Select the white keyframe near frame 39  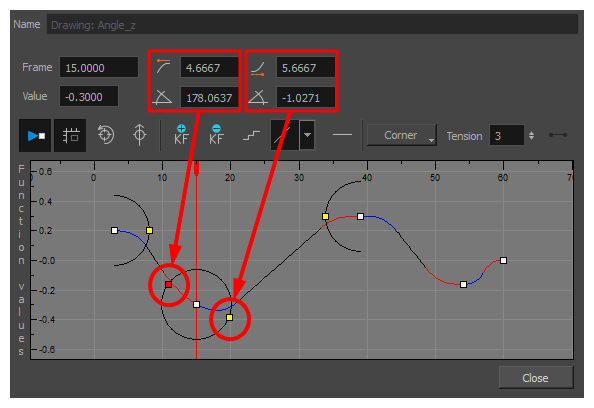(360, 216)
